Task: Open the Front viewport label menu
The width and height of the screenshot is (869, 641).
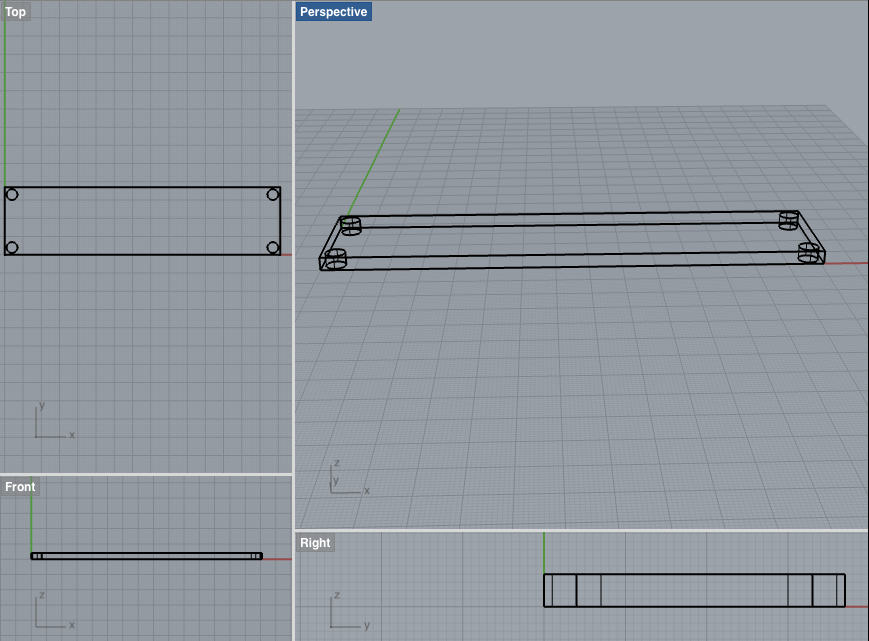Action: click(20, 486)
